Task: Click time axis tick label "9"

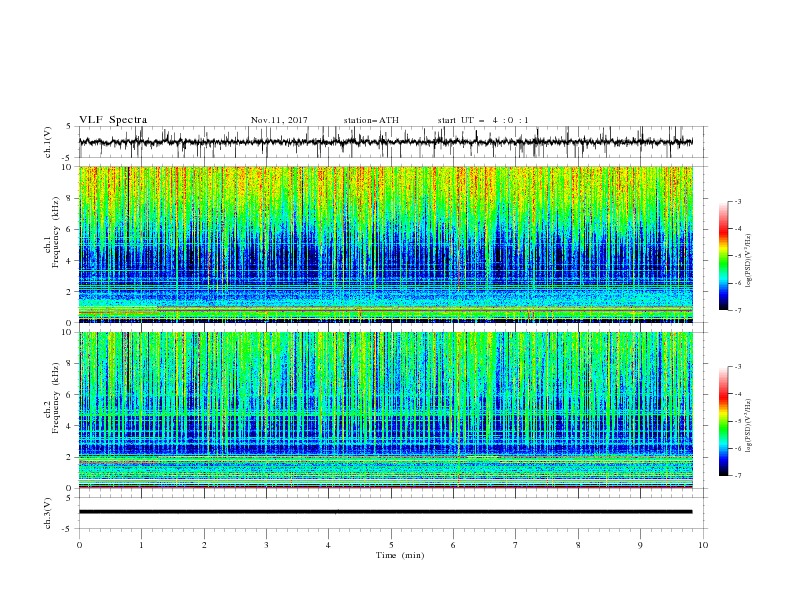Action: [640, 545]
